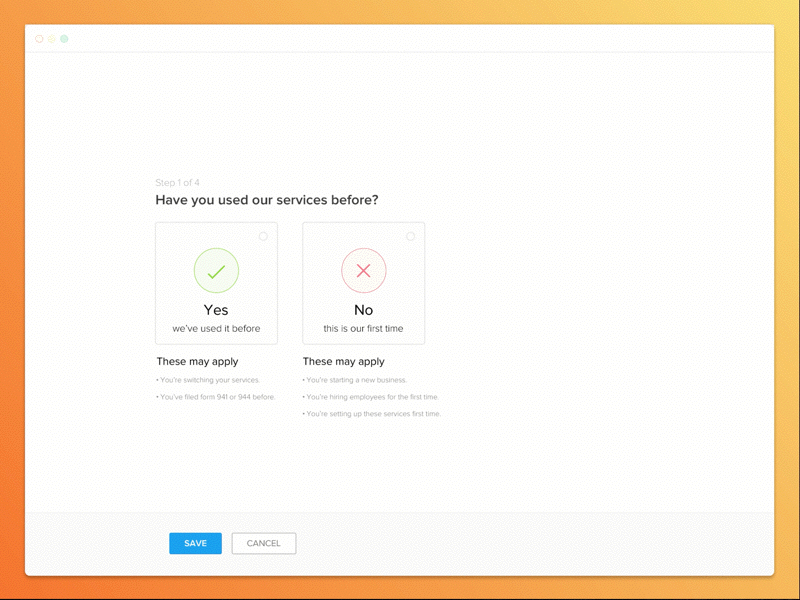Click the CANCEL button

[263, 543]
